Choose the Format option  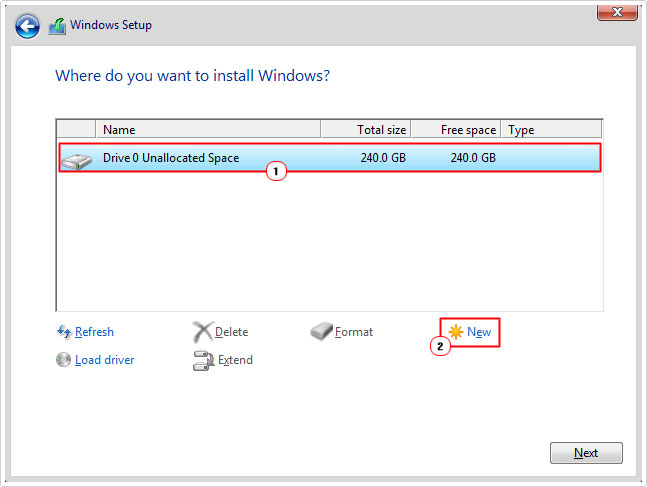[x=354, y=332]
